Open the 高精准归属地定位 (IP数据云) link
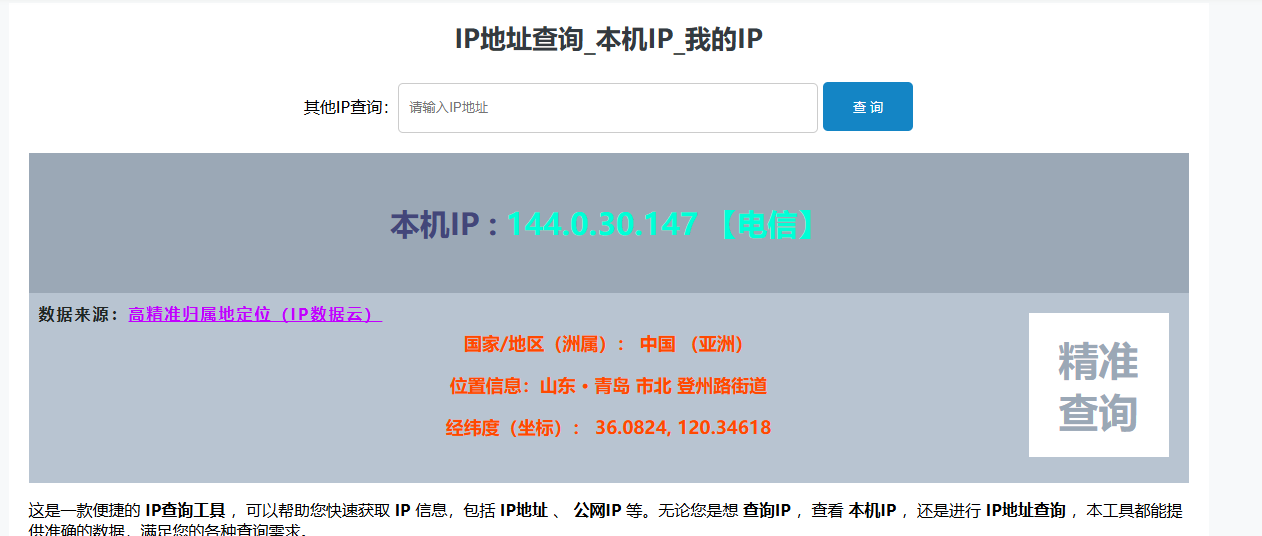This screenshot has height=536, width=1262. tap(254, 314)
